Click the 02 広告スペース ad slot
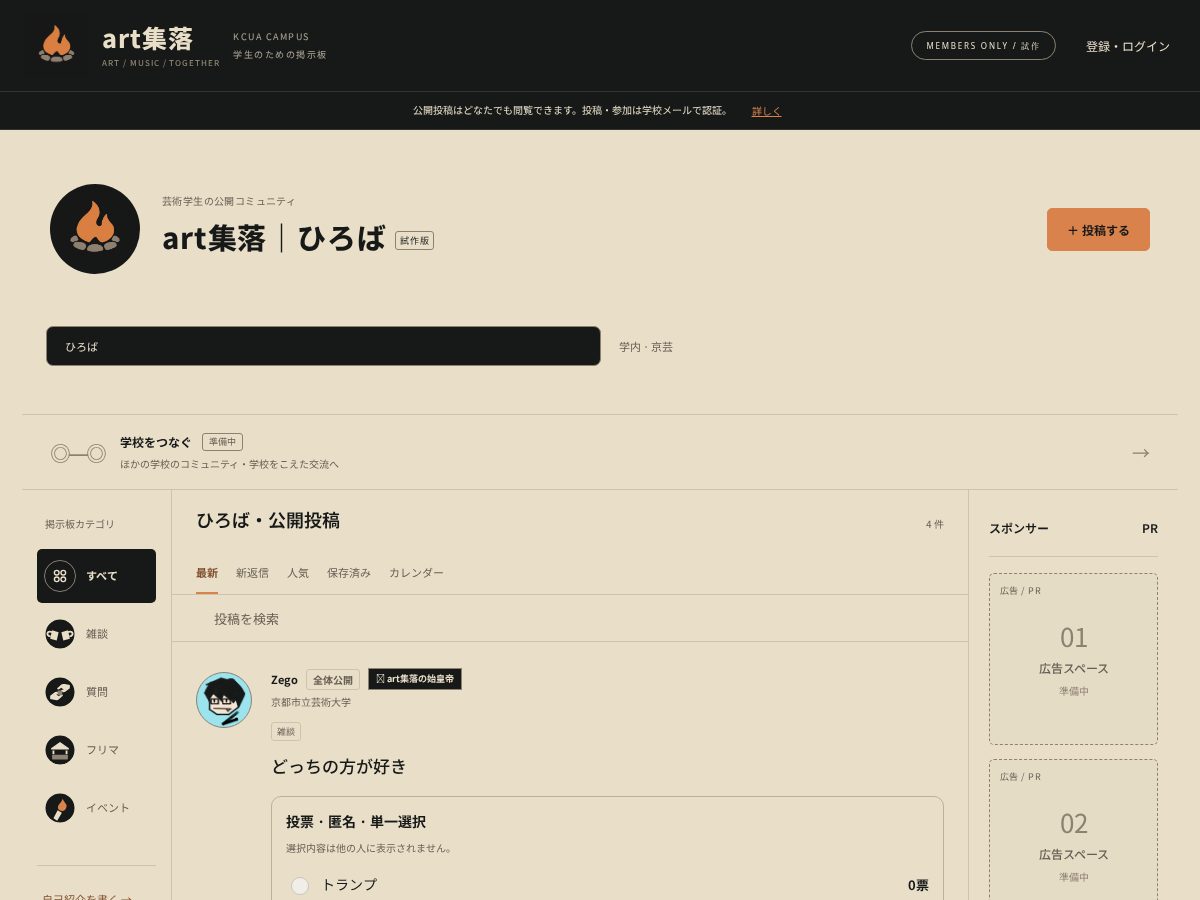1200x900 pixels. point(1073,830)
